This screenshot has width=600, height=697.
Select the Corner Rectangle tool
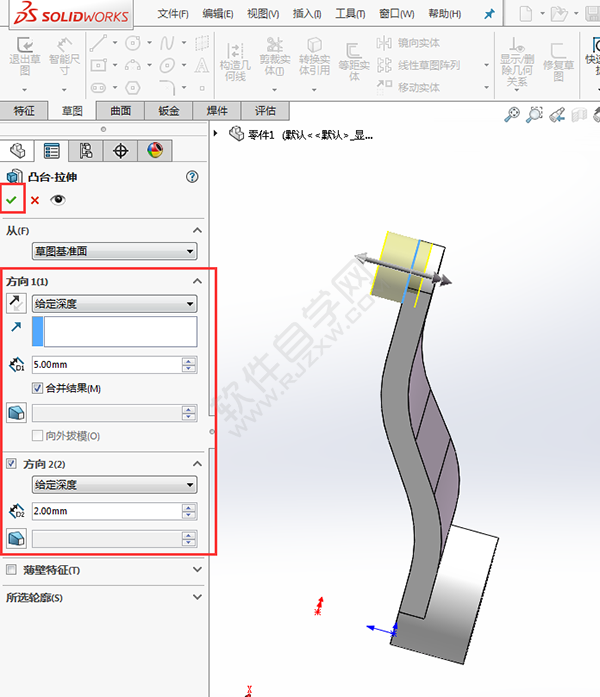(x=98, y=65)
